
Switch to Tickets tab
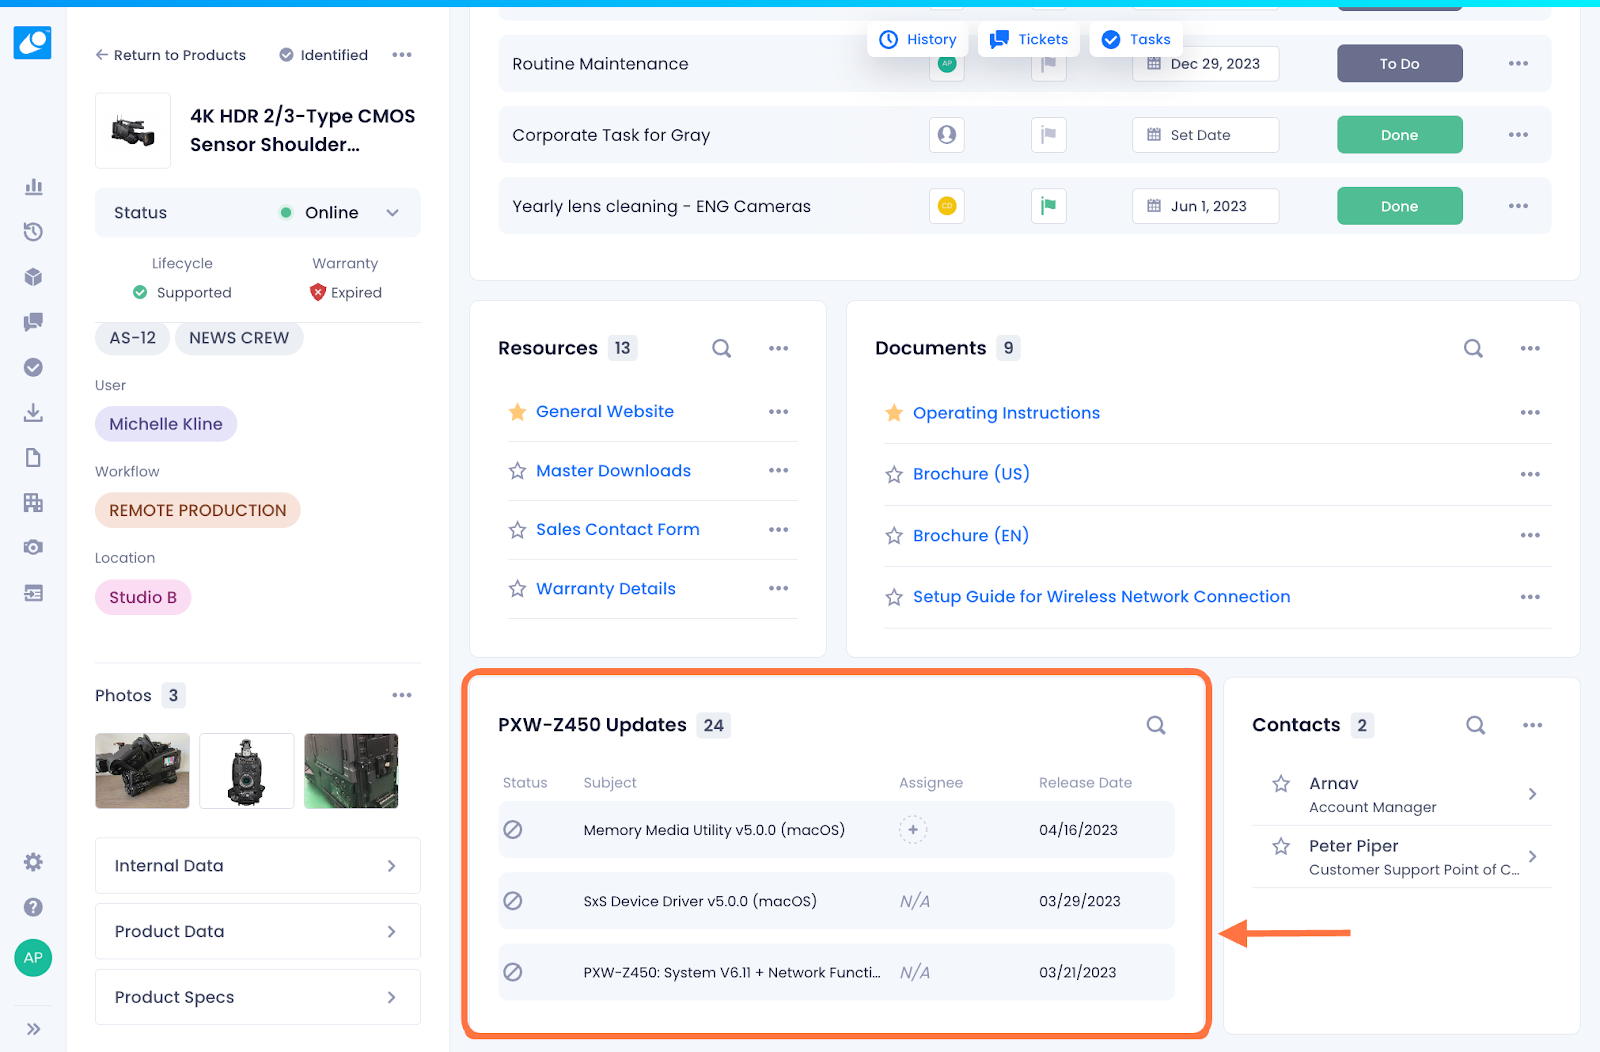(x=1029, y=39)
